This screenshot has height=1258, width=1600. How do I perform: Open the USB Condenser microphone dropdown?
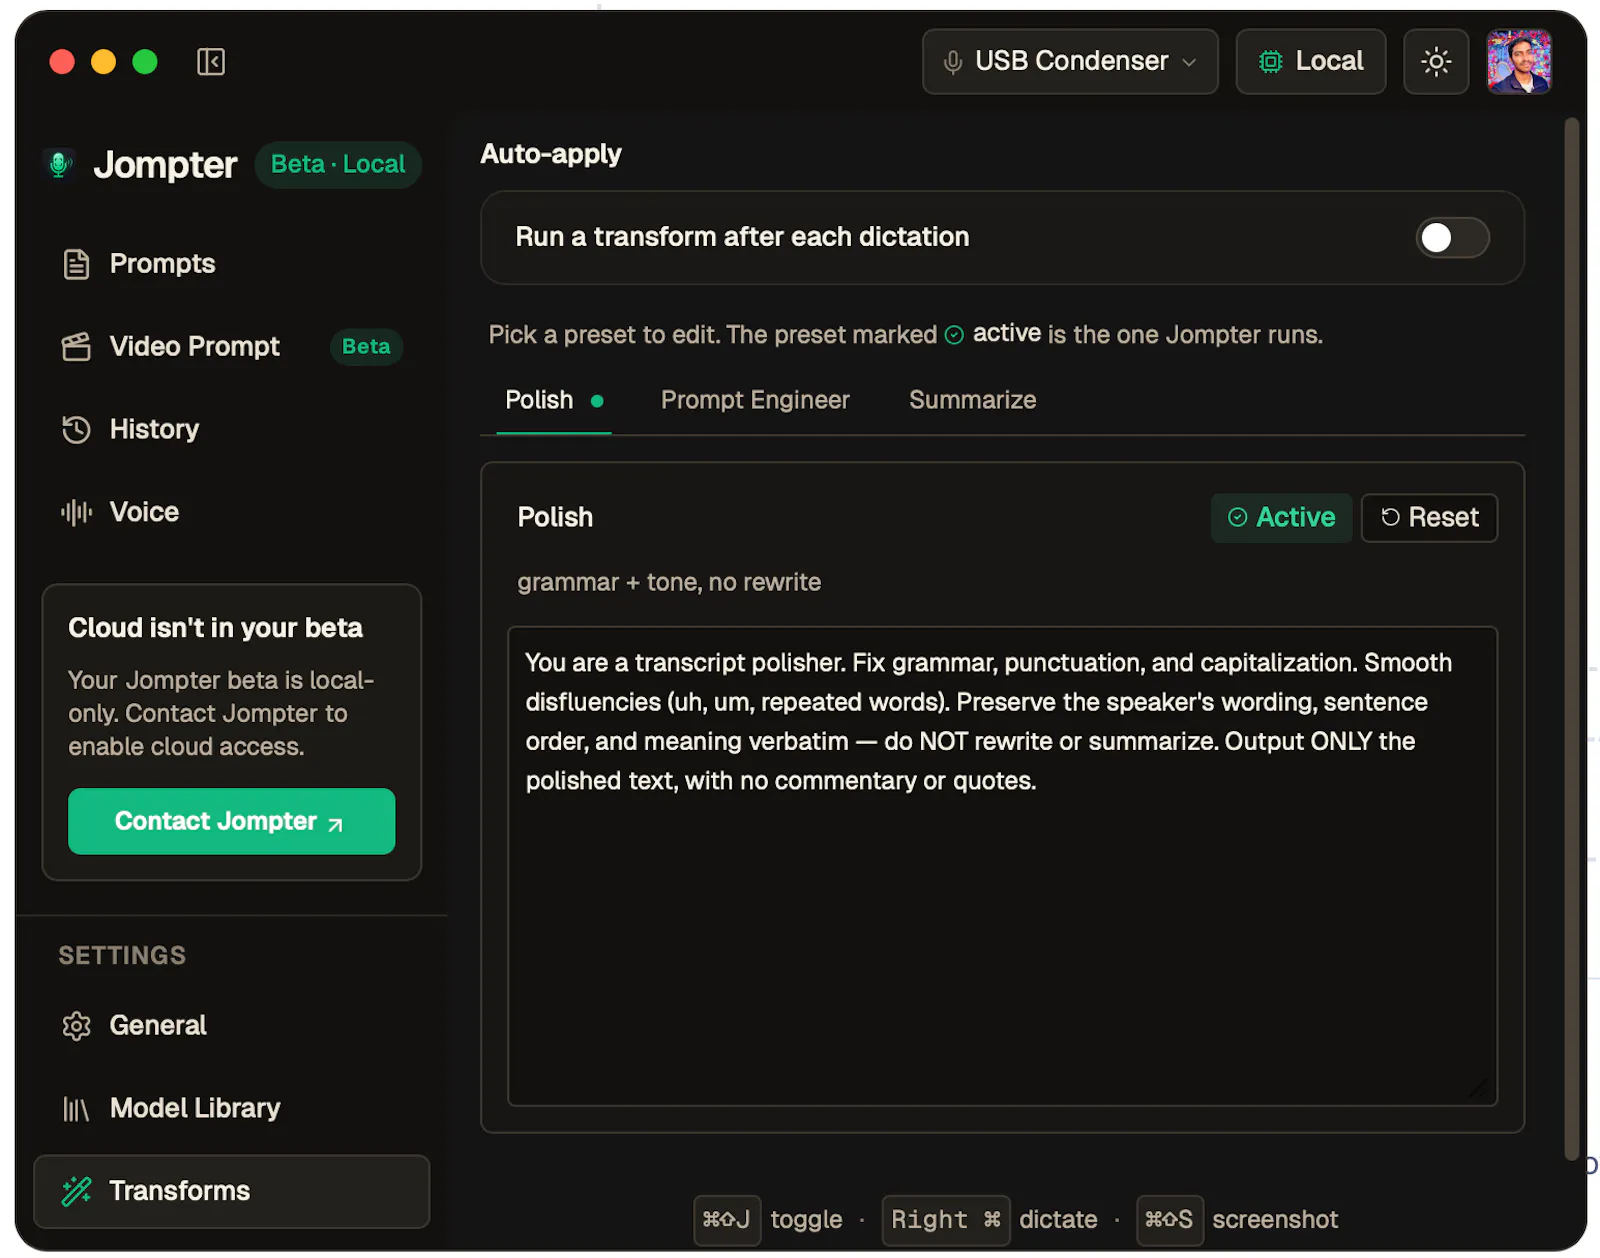(1070, 62)
